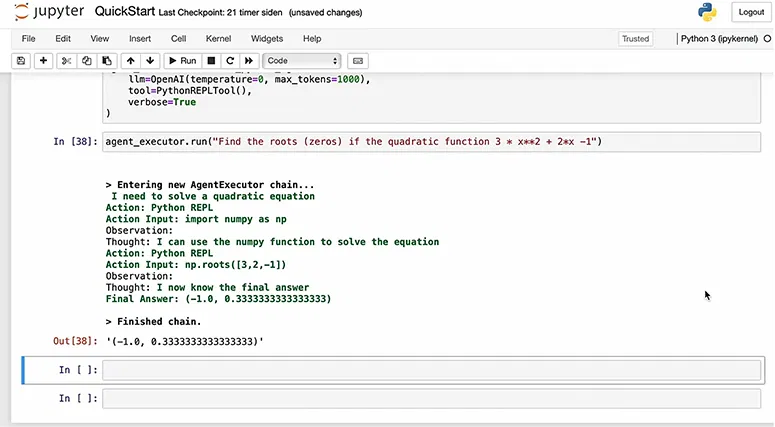Viewport: 775px width, 427px height.
Task: Click the save and checkpoint icon
Action: coord(20,61)
